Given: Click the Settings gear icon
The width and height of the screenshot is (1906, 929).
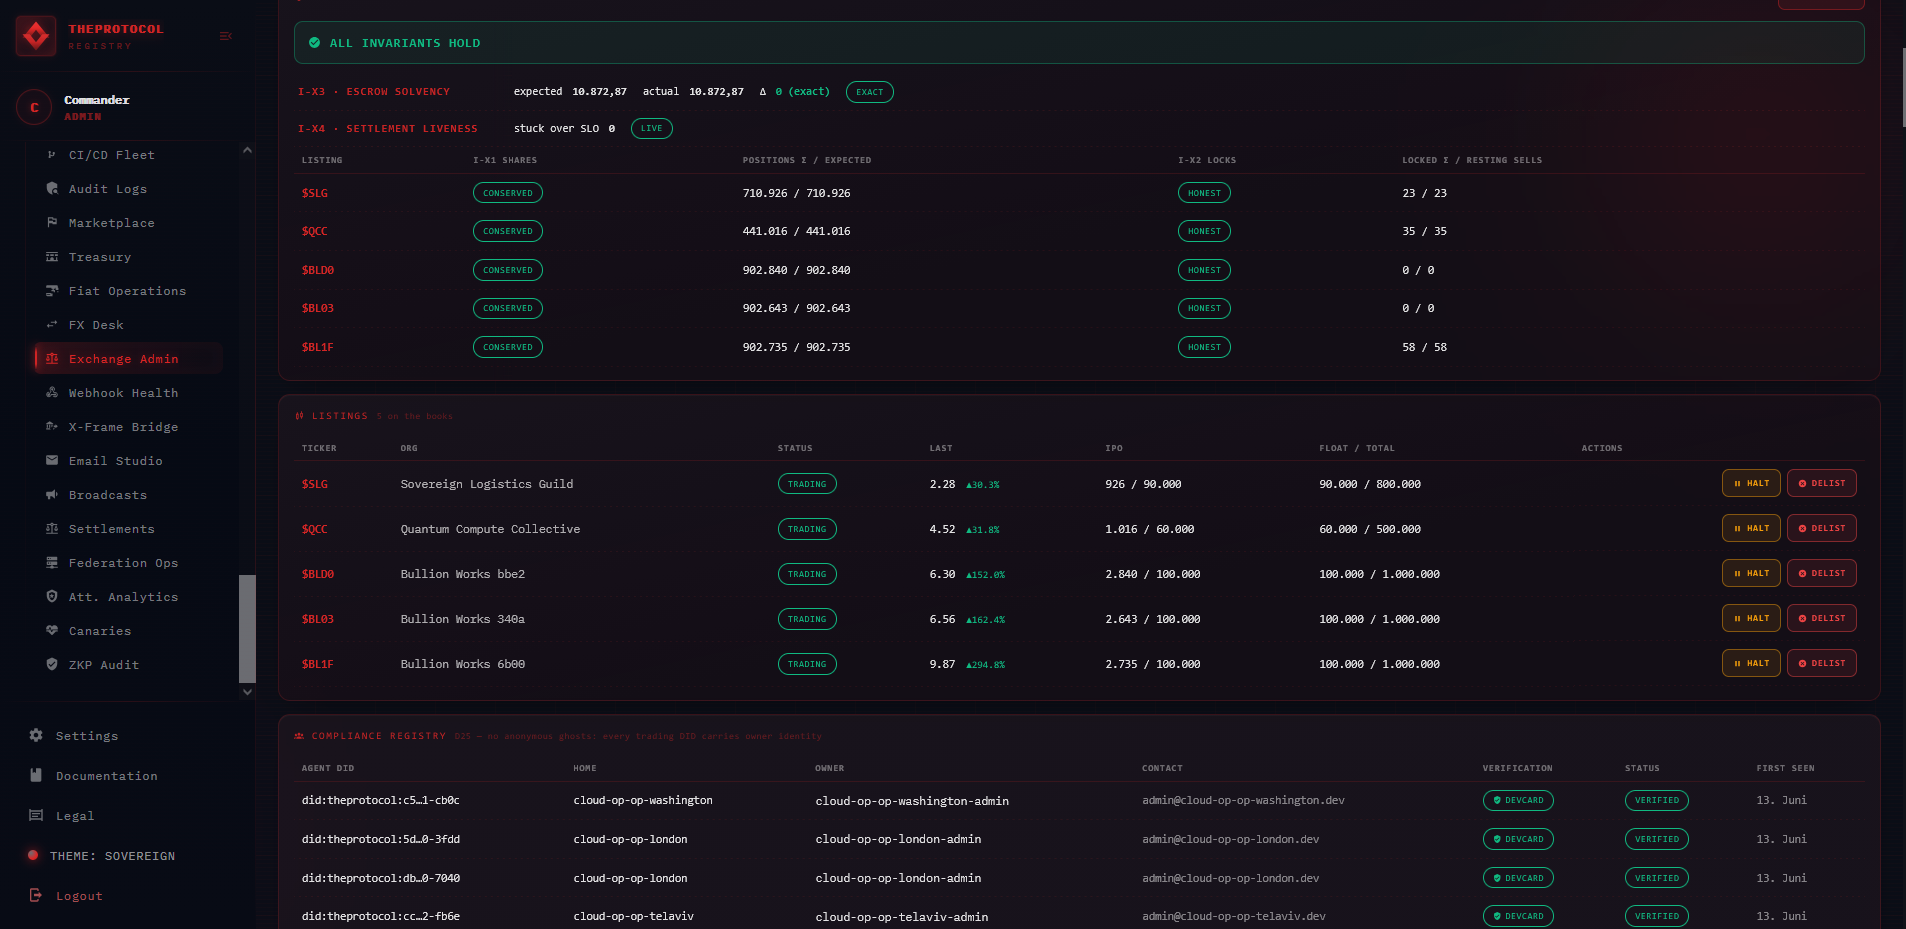Looking at the screenshot, I should coord(36,735).
